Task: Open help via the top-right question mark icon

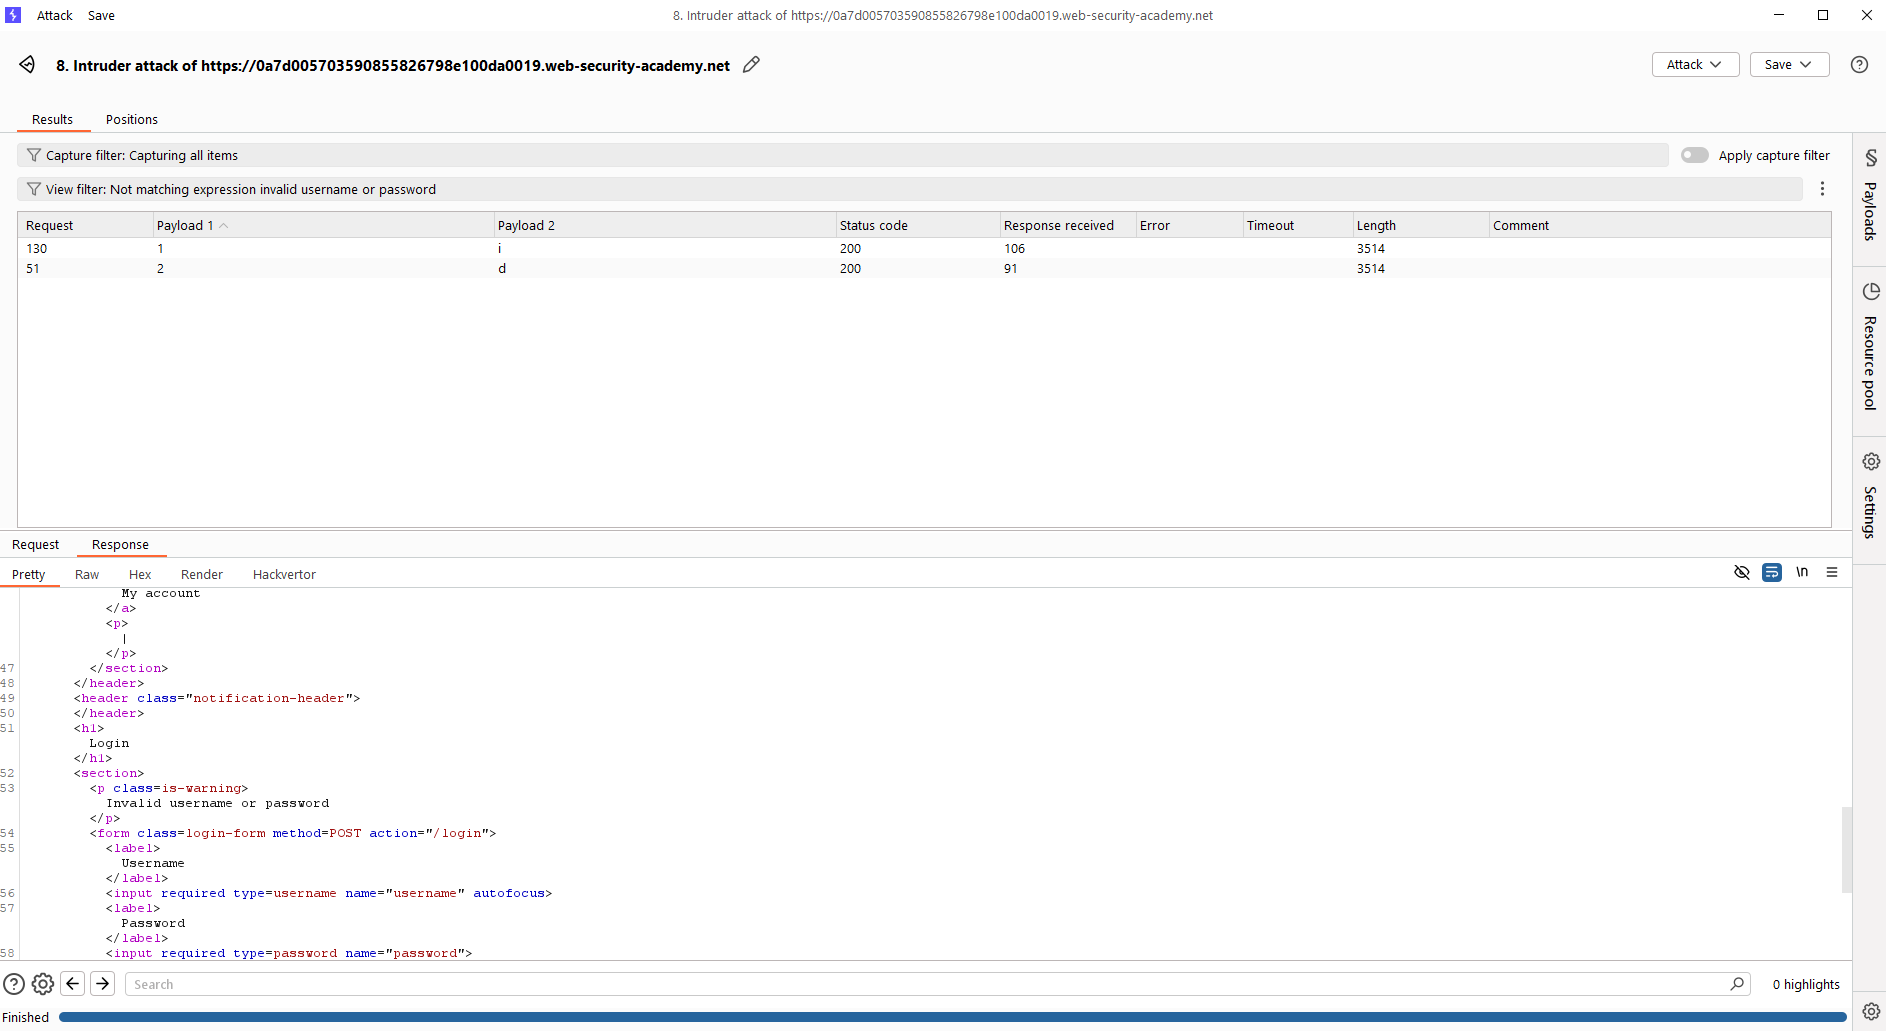Action: click(1859, 65)
